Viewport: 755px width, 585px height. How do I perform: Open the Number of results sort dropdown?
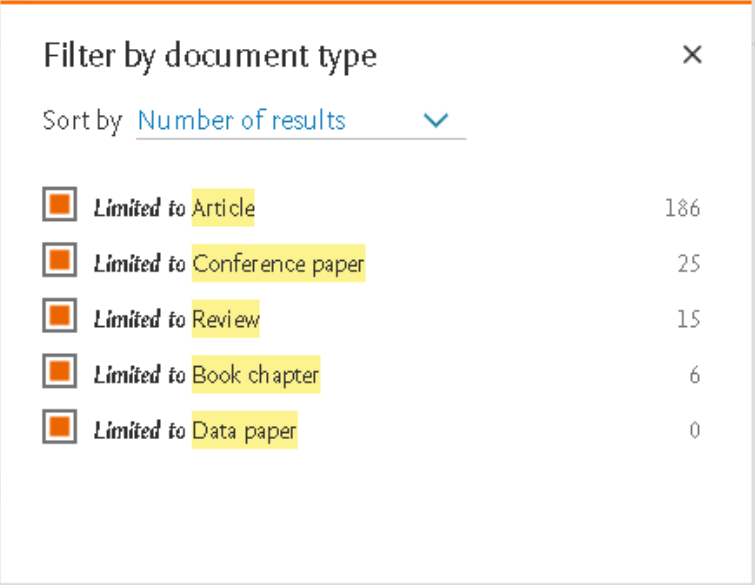(x=242, y=121)
